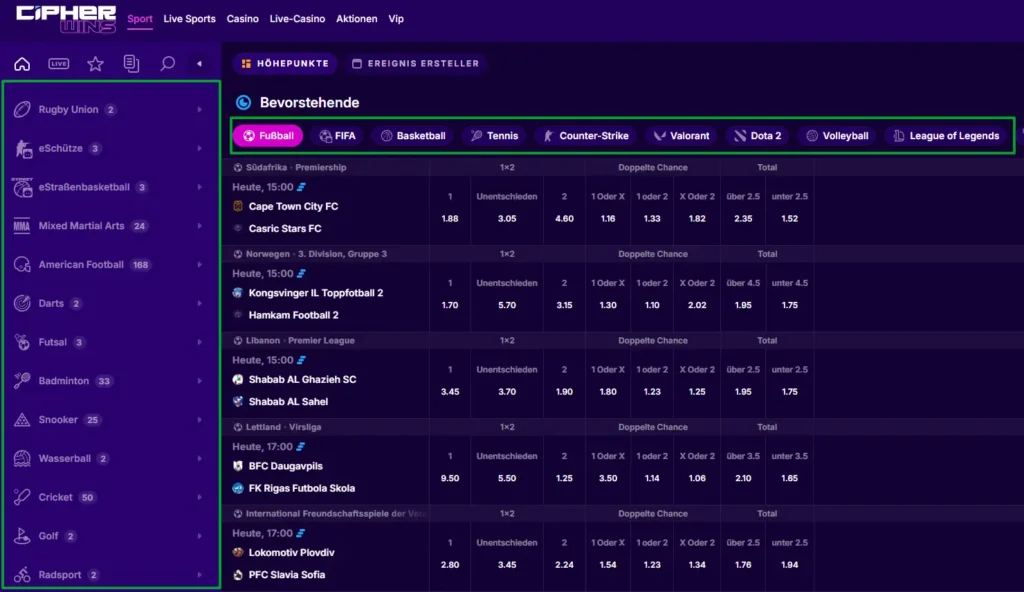1024x592 pixels.
Task: Click the Radsport bicycle icon
Action: click(x=22, y=574)
